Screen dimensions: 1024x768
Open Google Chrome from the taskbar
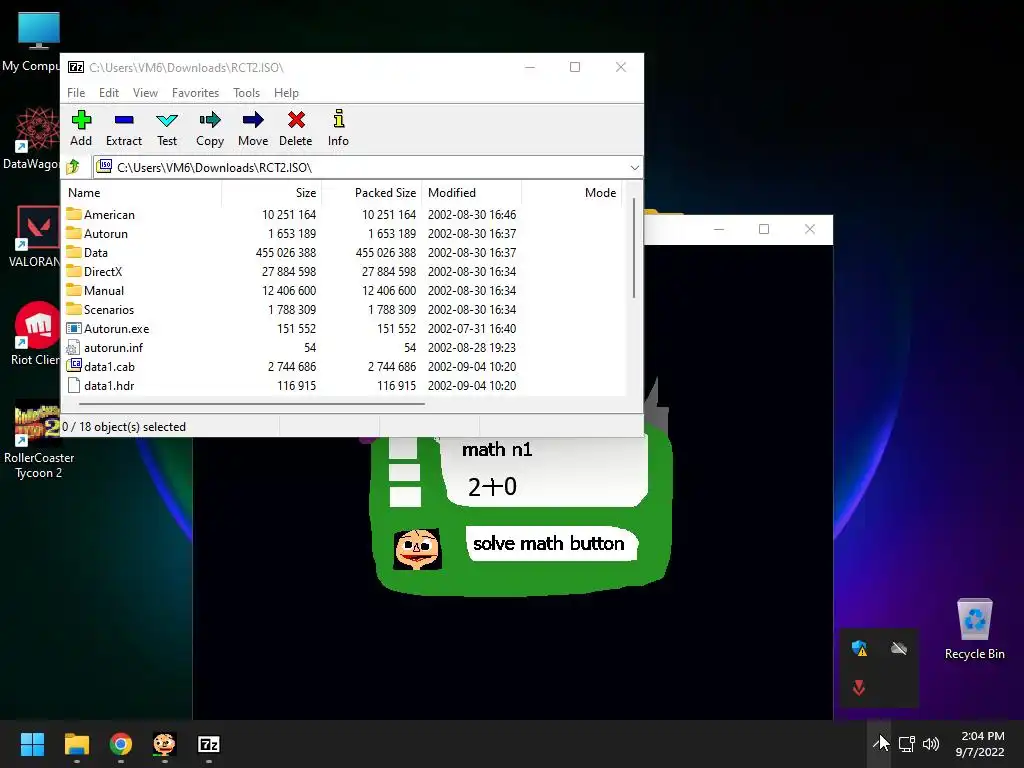tap(120, 744)
